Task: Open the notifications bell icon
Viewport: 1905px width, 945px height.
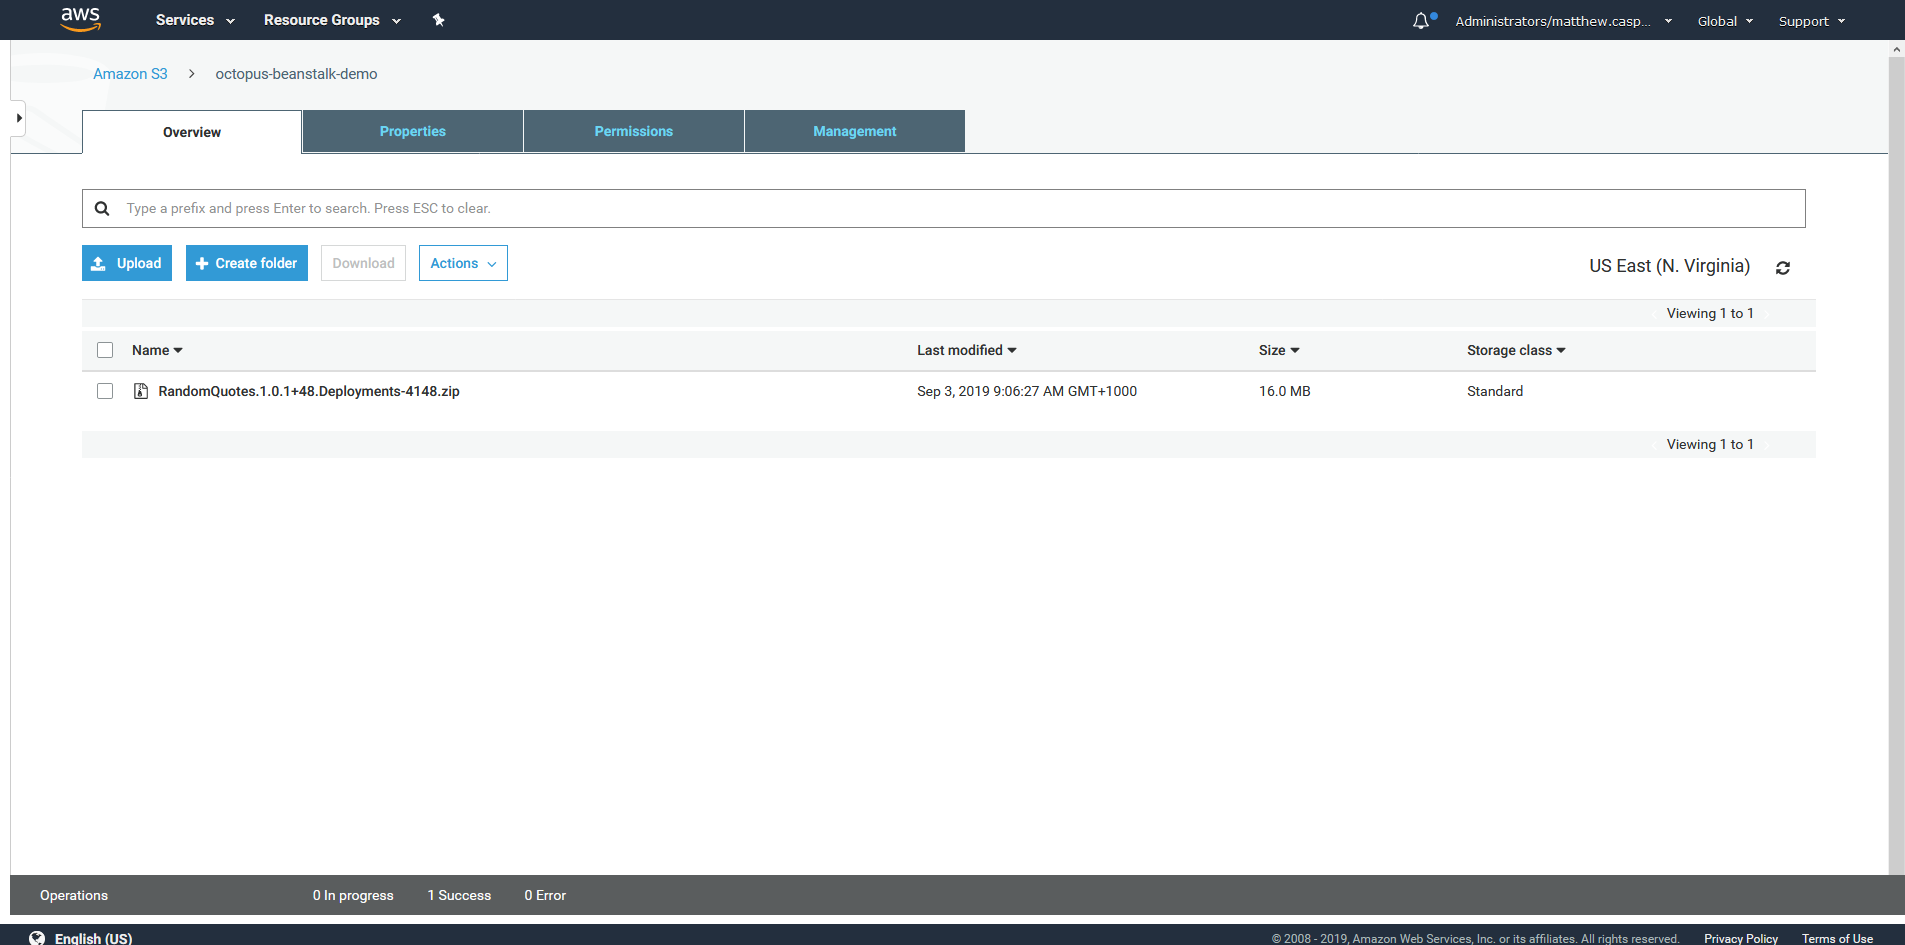Action: pyautogui.click(x=1421, y=21)
